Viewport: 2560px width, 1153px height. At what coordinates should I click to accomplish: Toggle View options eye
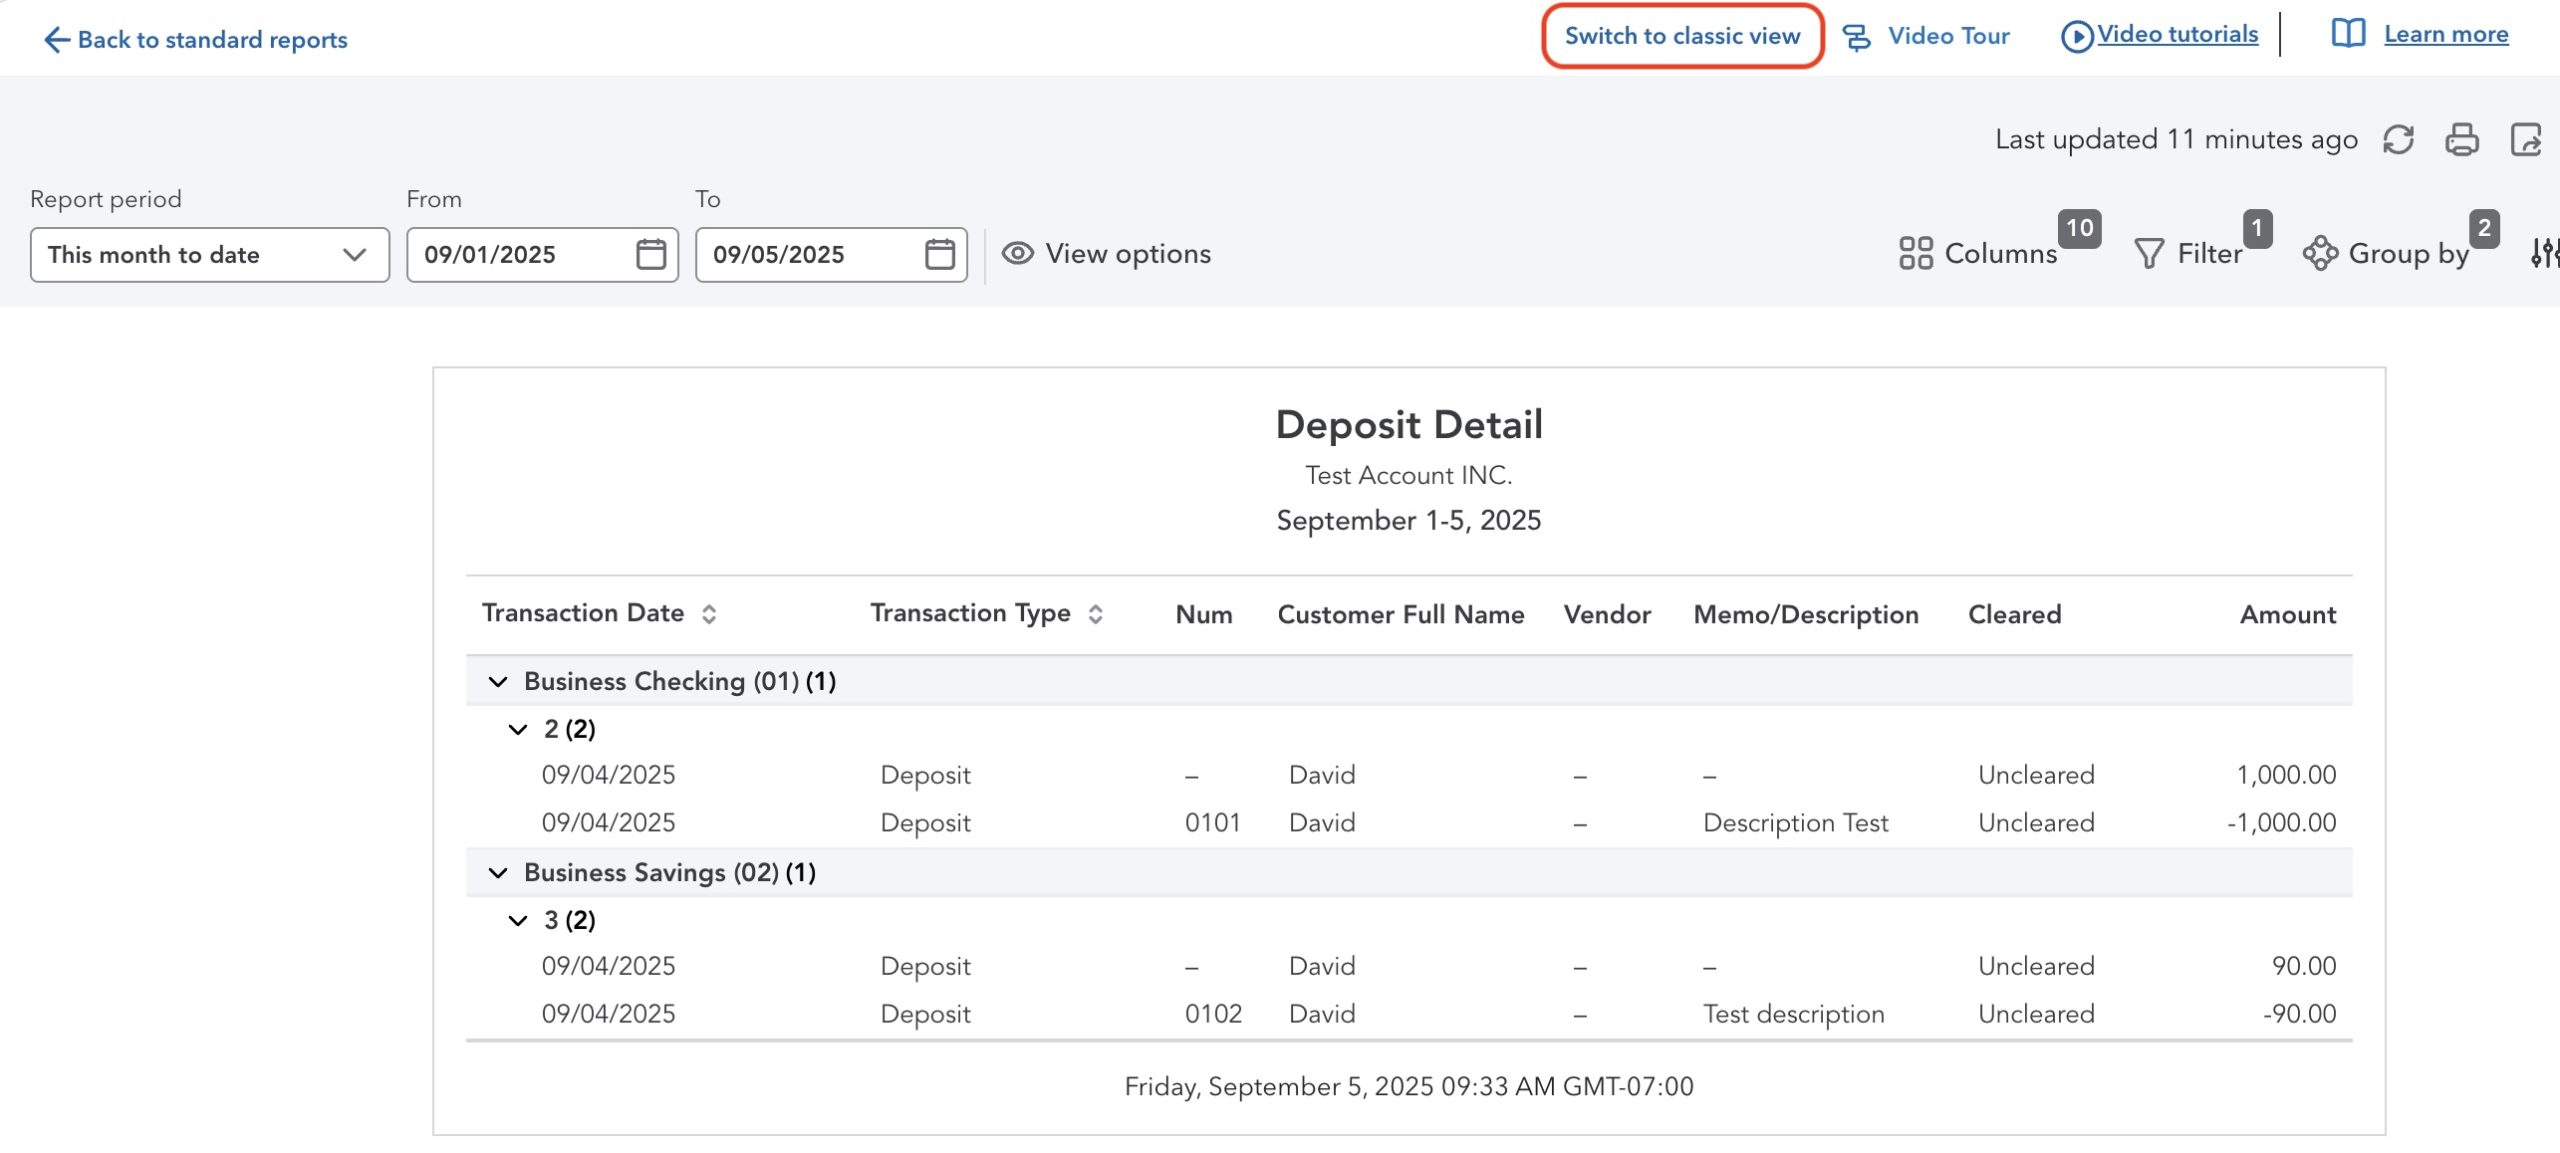point(1017,254)
